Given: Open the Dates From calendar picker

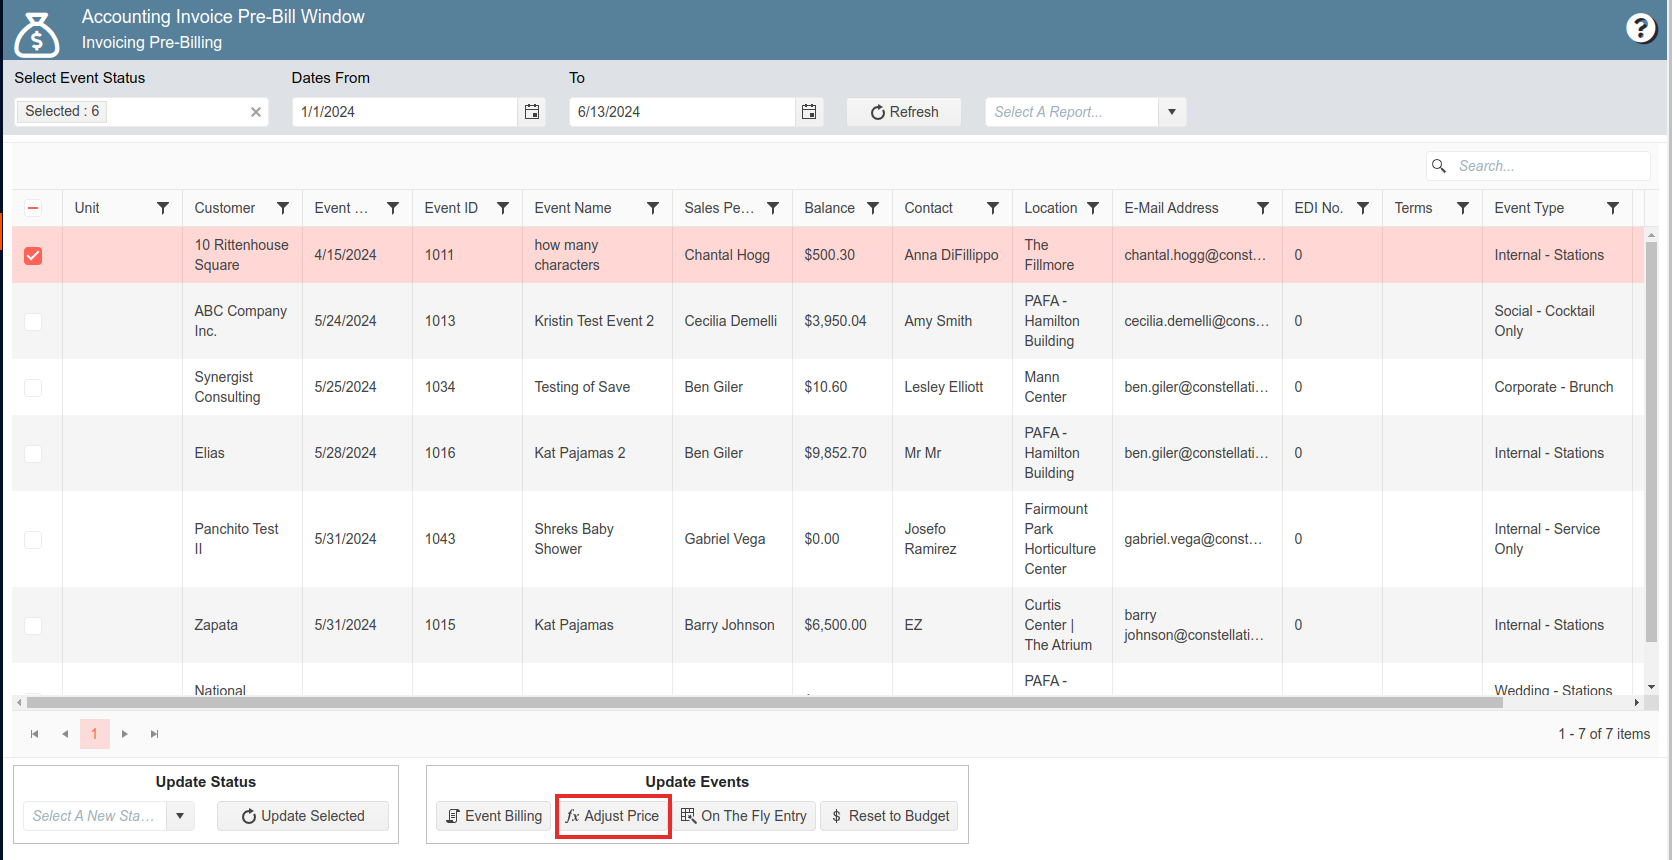Looking at the screenshot, I should (532, 112).
